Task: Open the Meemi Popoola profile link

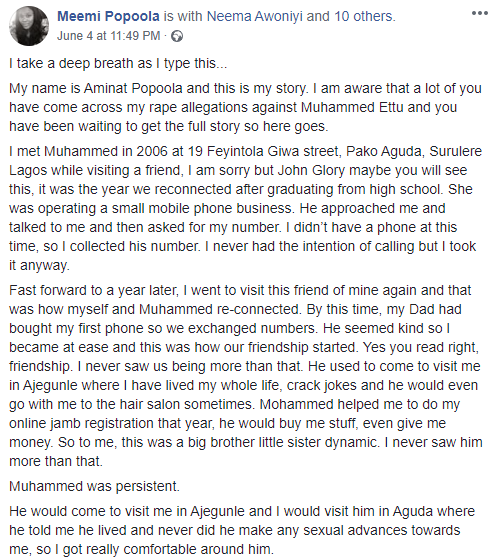Action: tap(108, 16)
